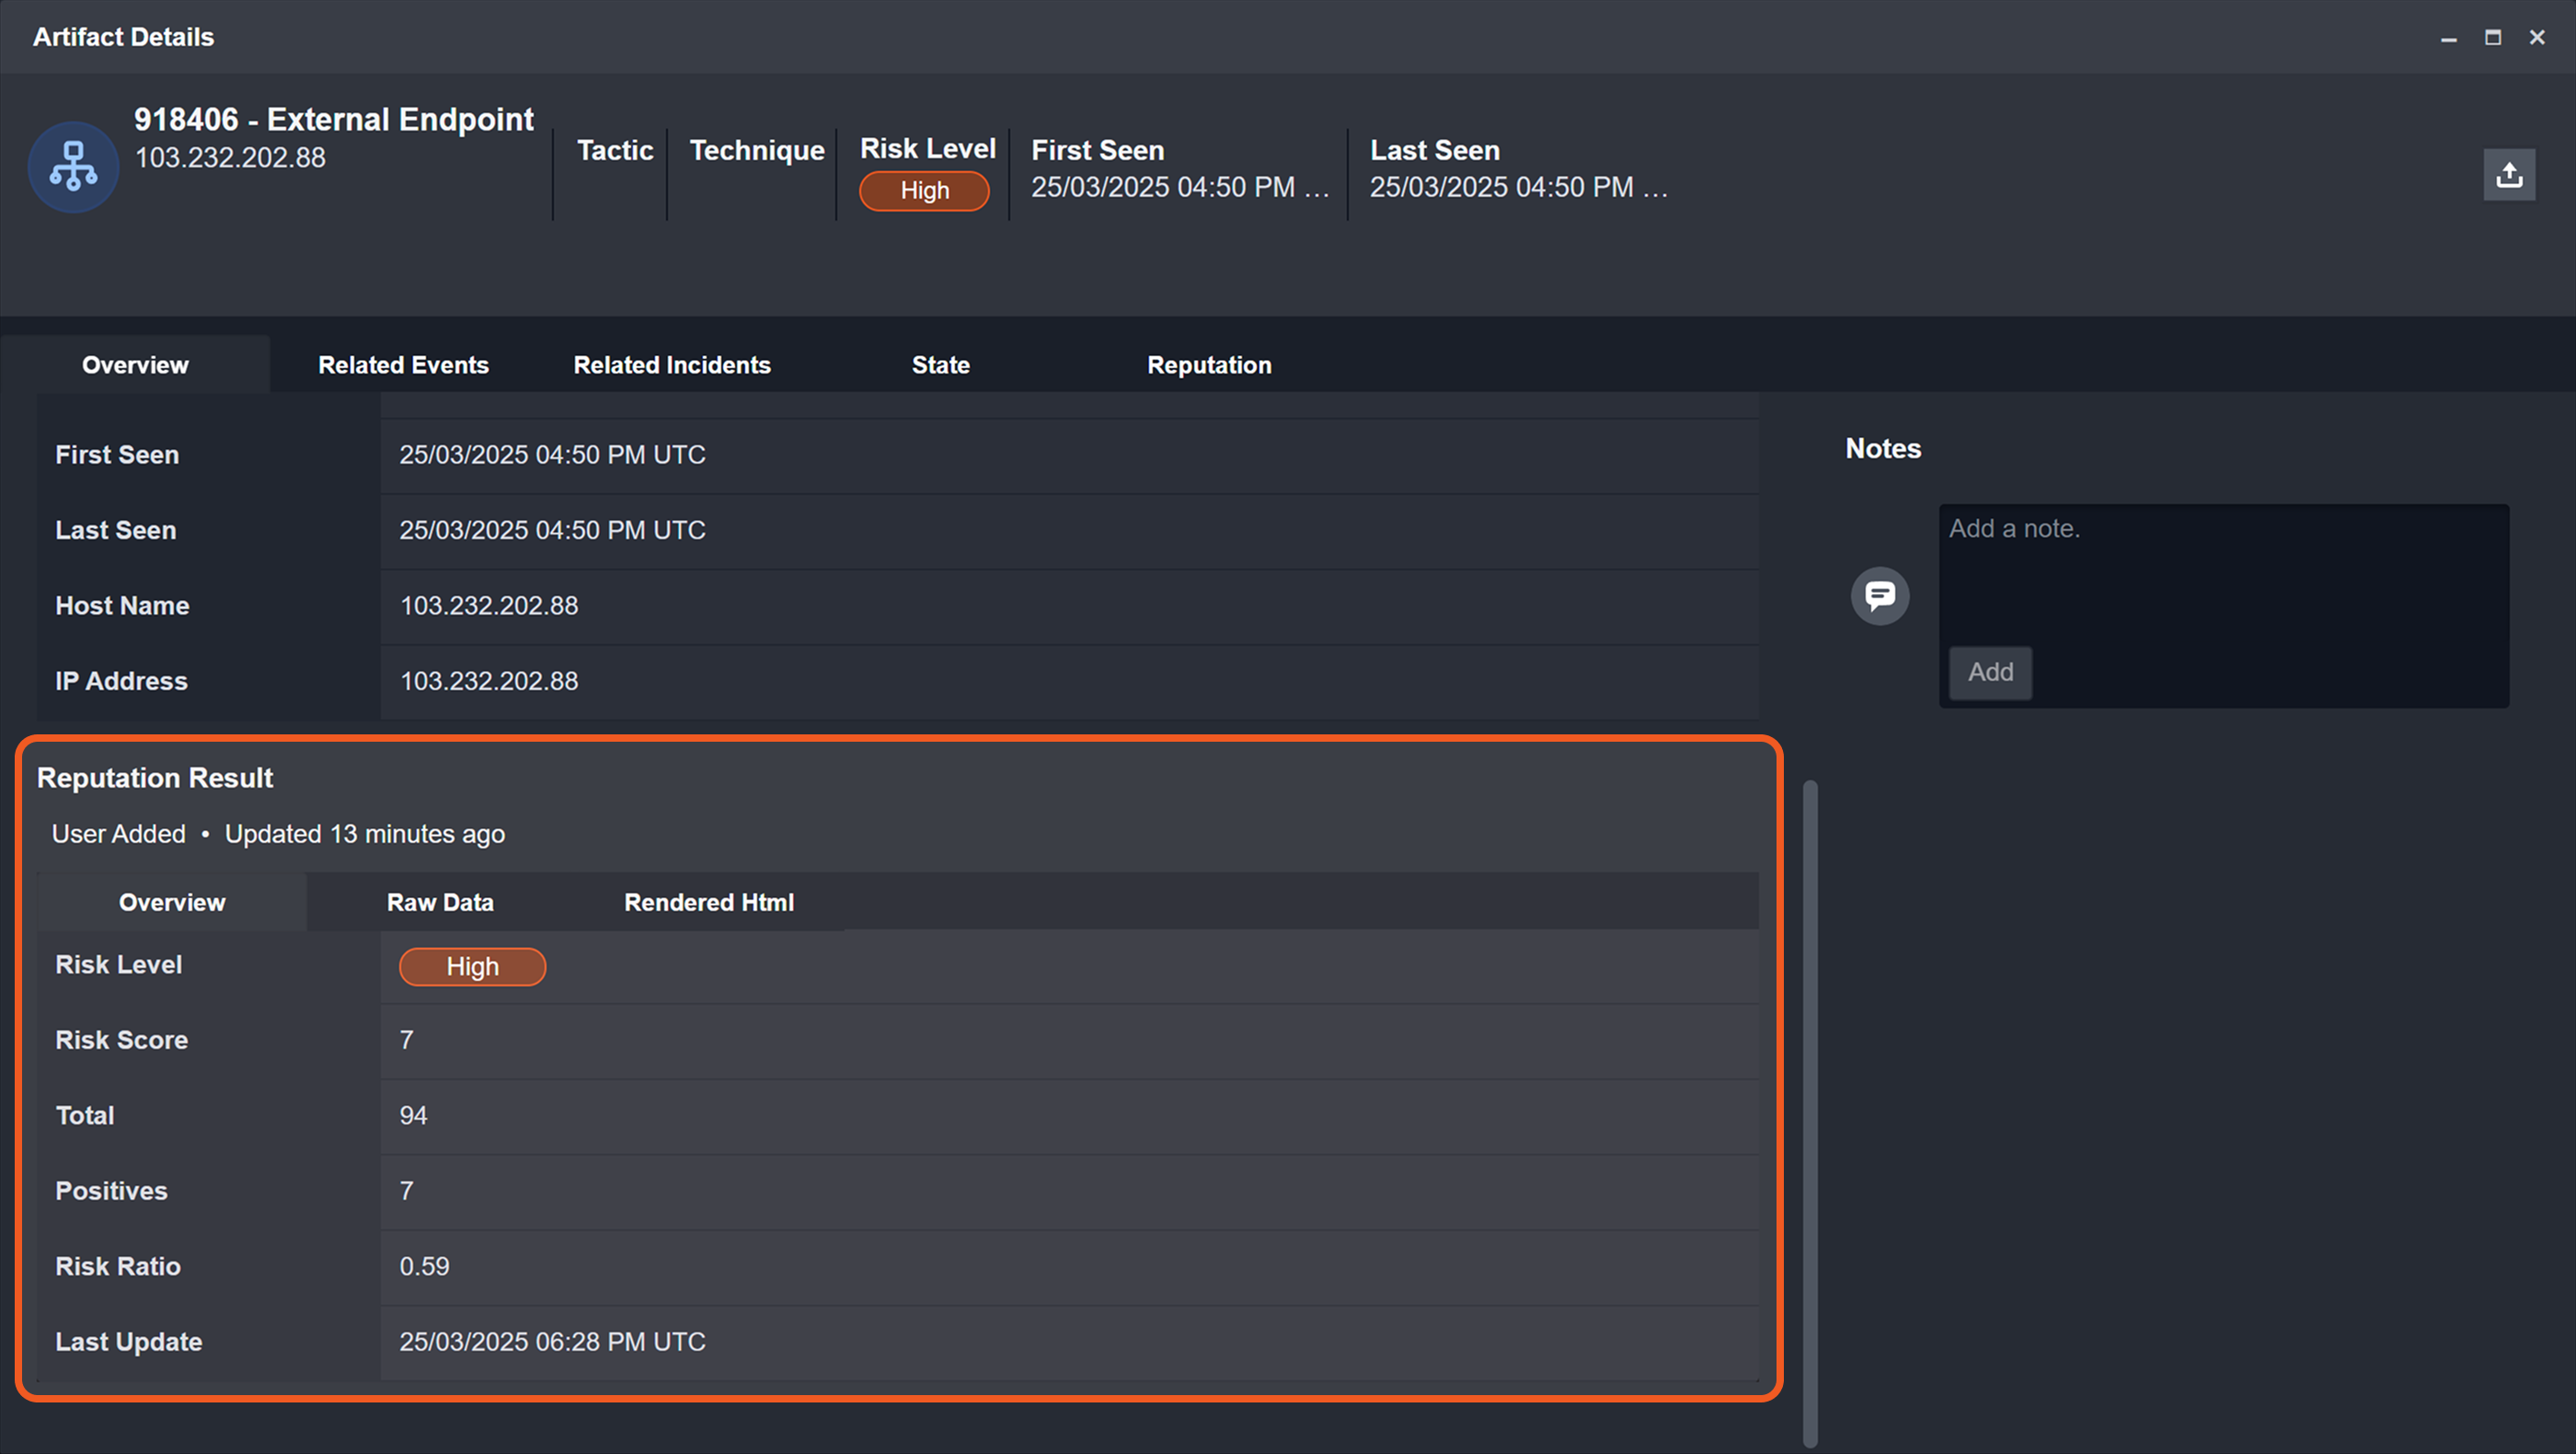Minimize the Artifact Details window

pos(2448,38)
